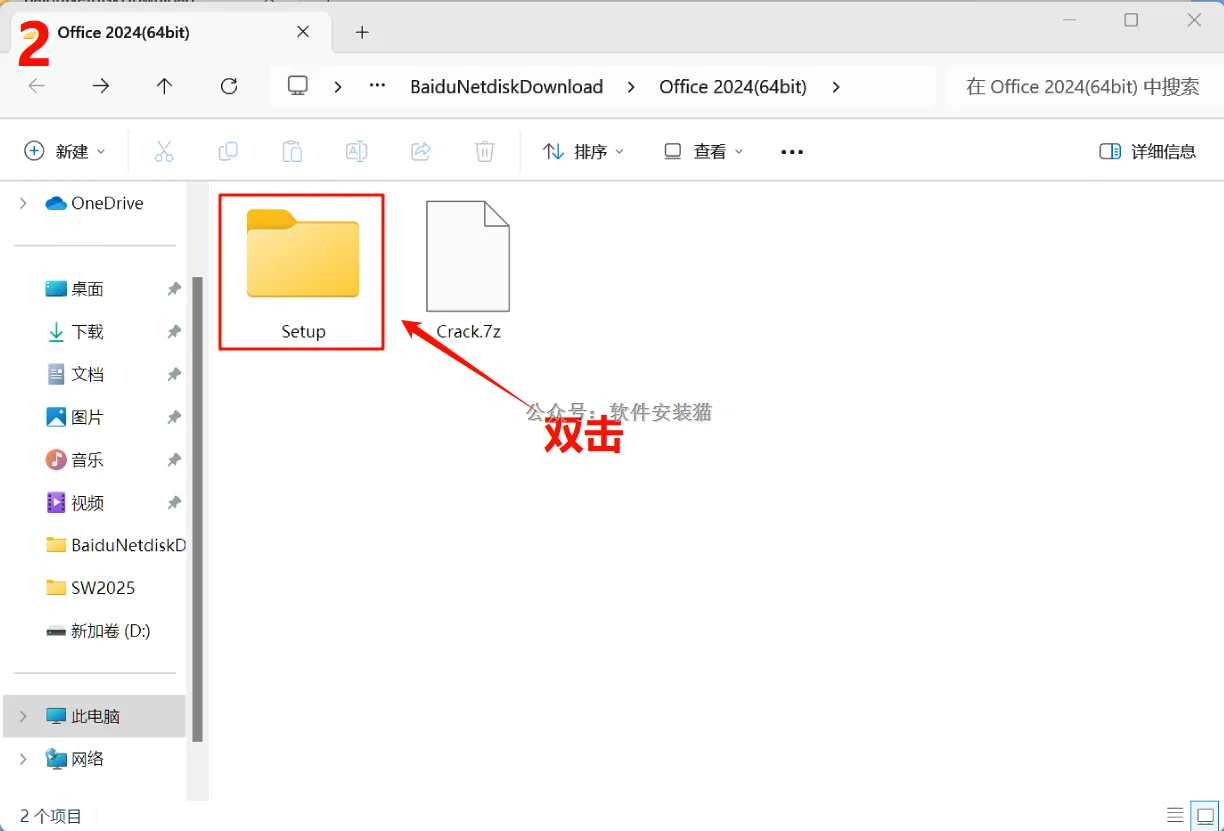Navigate to BaiduNetdiskDownload via breadcrumb
This screenshot has height=831, width=1224.
point(506,86)
